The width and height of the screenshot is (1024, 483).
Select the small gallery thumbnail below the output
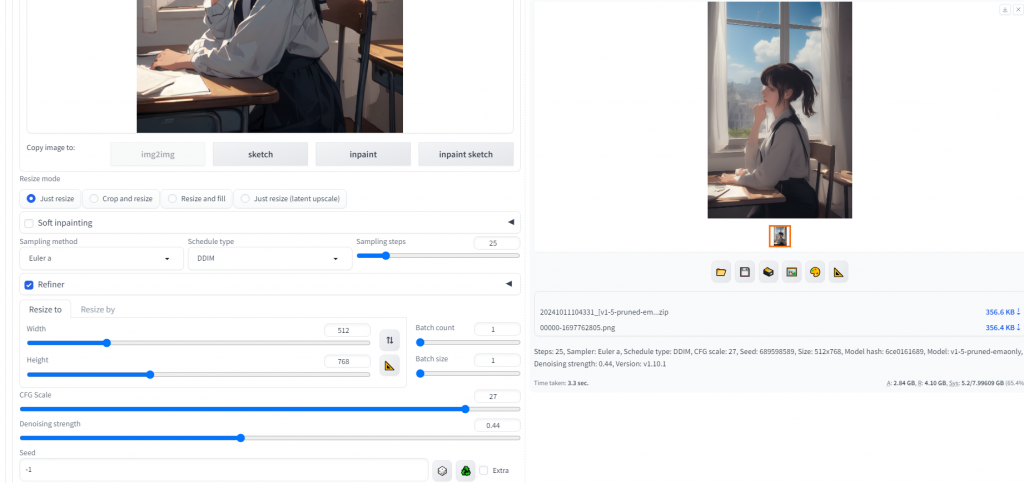coord(780,236)
